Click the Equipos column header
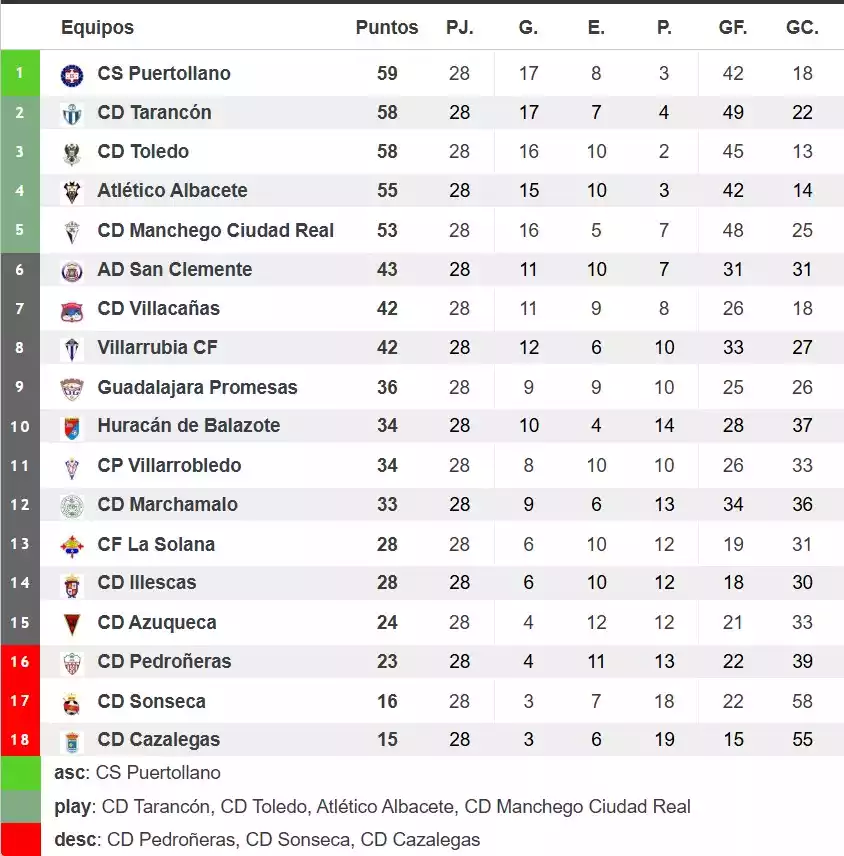The height and width of the screenshot is (856, 844). pyautogui.click(x=97, y=28)
